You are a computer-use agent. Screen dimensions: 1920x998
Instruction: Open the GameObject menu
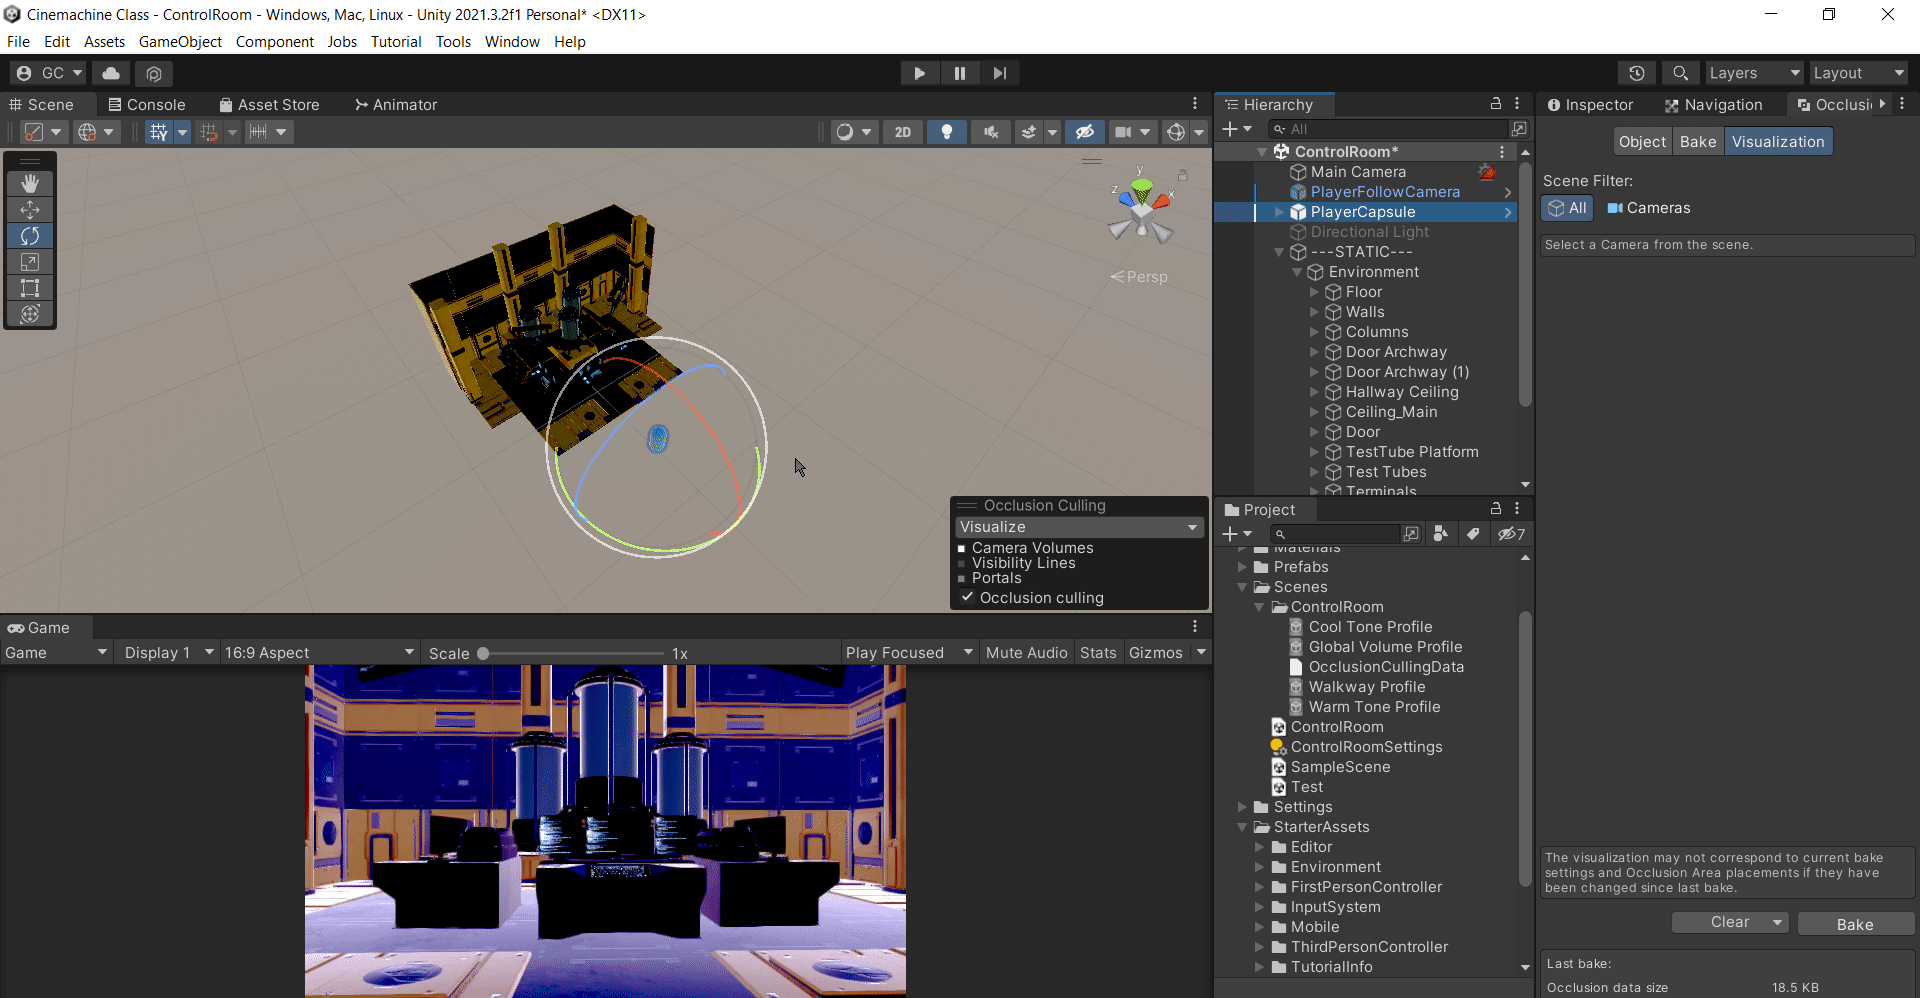[x=180, y=42]
